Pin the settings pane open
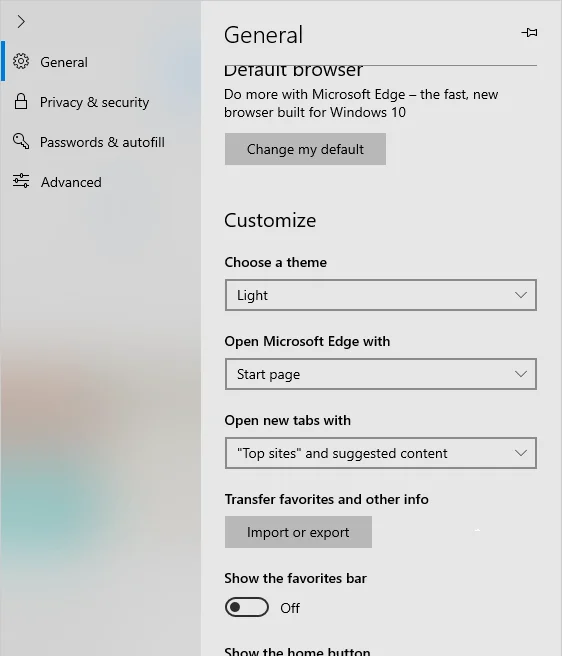Viewport: 562px width, 656px height. pyautogui.click(x=529, y=32)
